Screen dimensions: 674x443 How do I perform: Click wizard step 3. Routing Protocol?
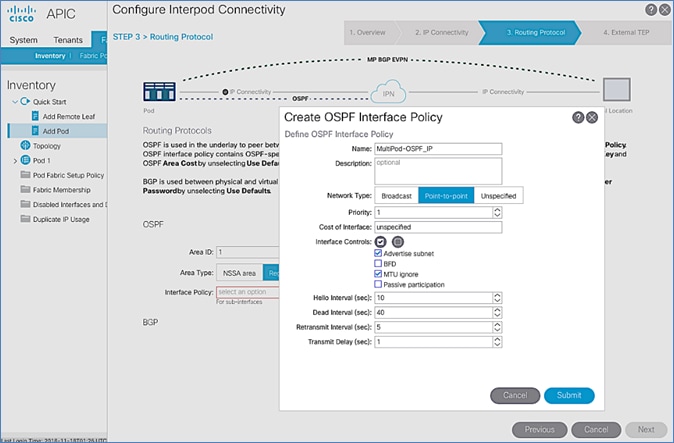pyautogui.click(x=530, y=33)
